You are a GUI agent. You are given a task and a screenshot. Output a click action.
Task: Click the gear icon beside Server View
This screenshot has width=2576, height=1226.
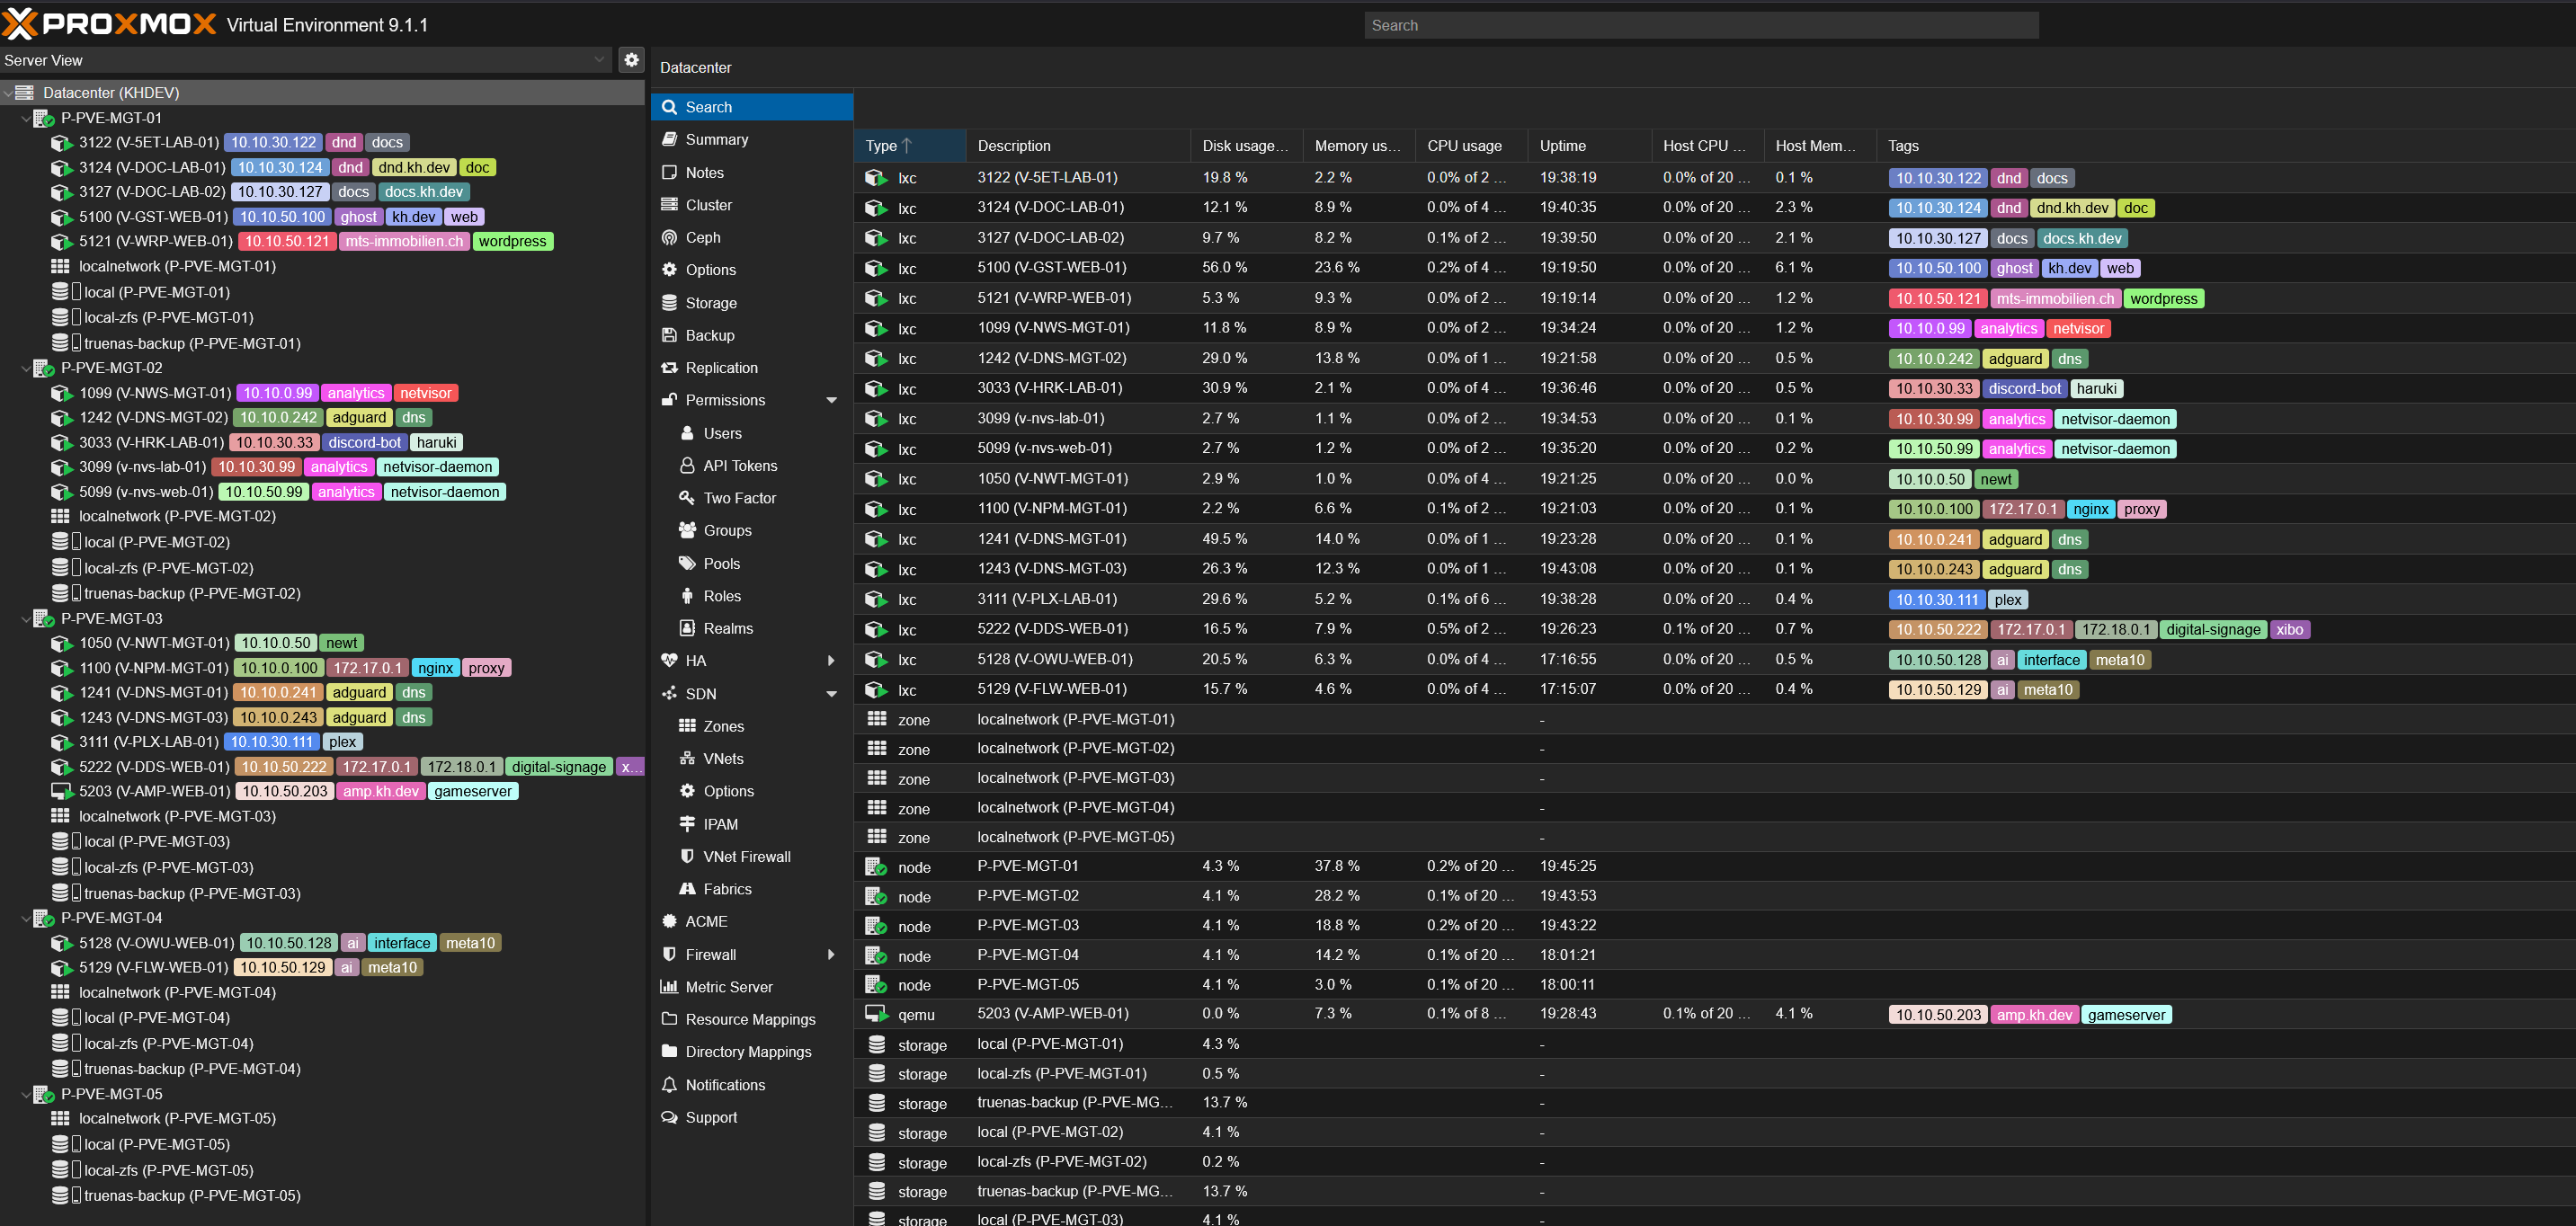point(631,60)
